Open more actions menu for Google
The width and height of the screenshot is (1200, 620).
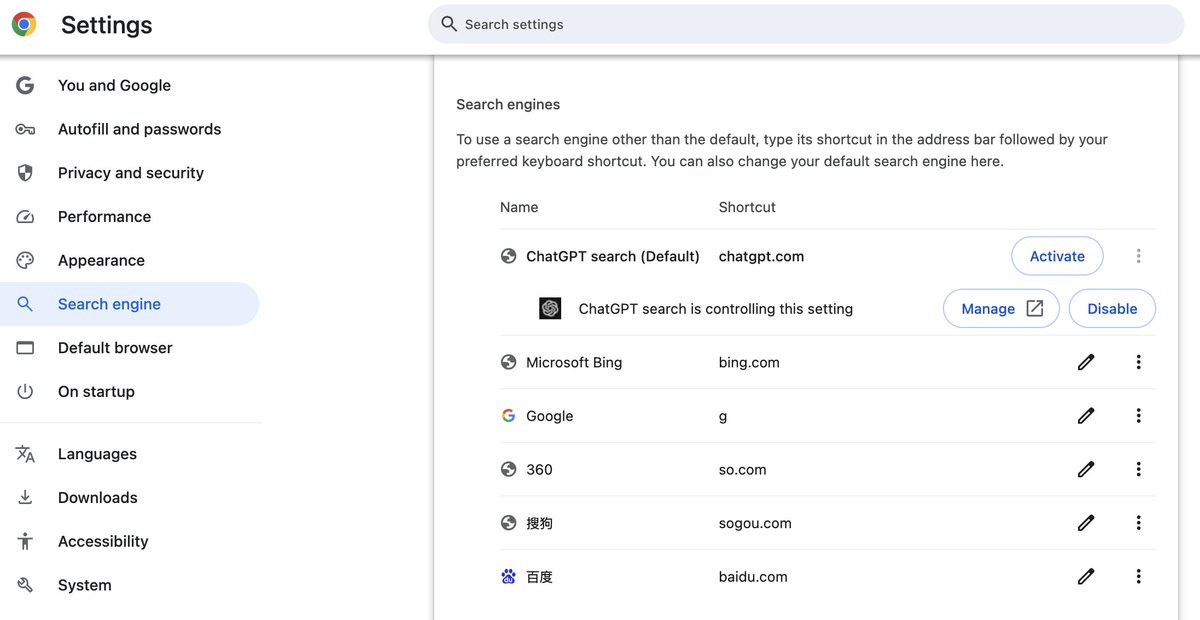coord(1138,416)
